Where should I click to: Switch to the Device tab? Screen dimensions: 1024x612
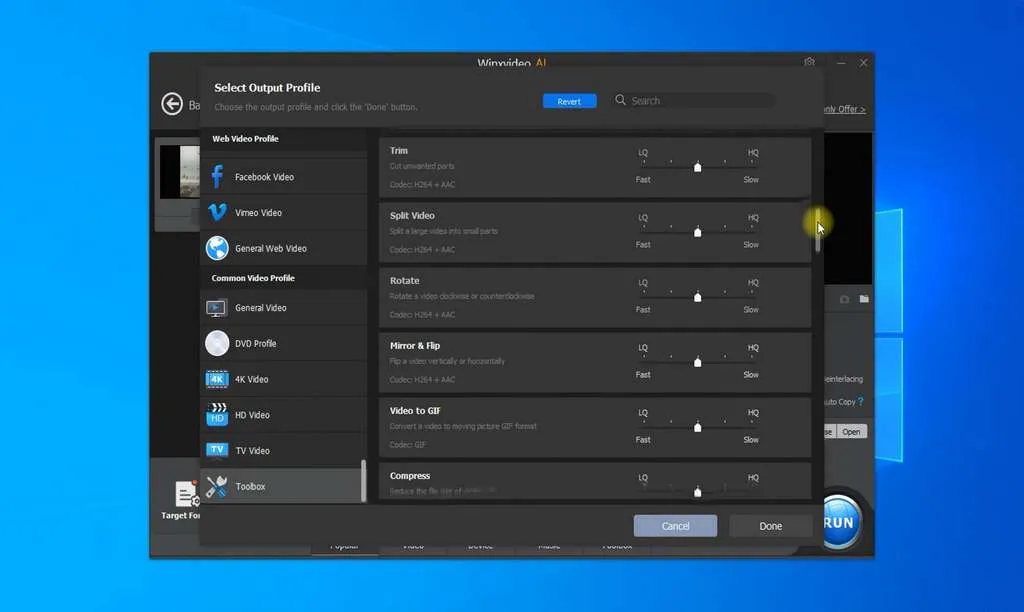(480, 546)
